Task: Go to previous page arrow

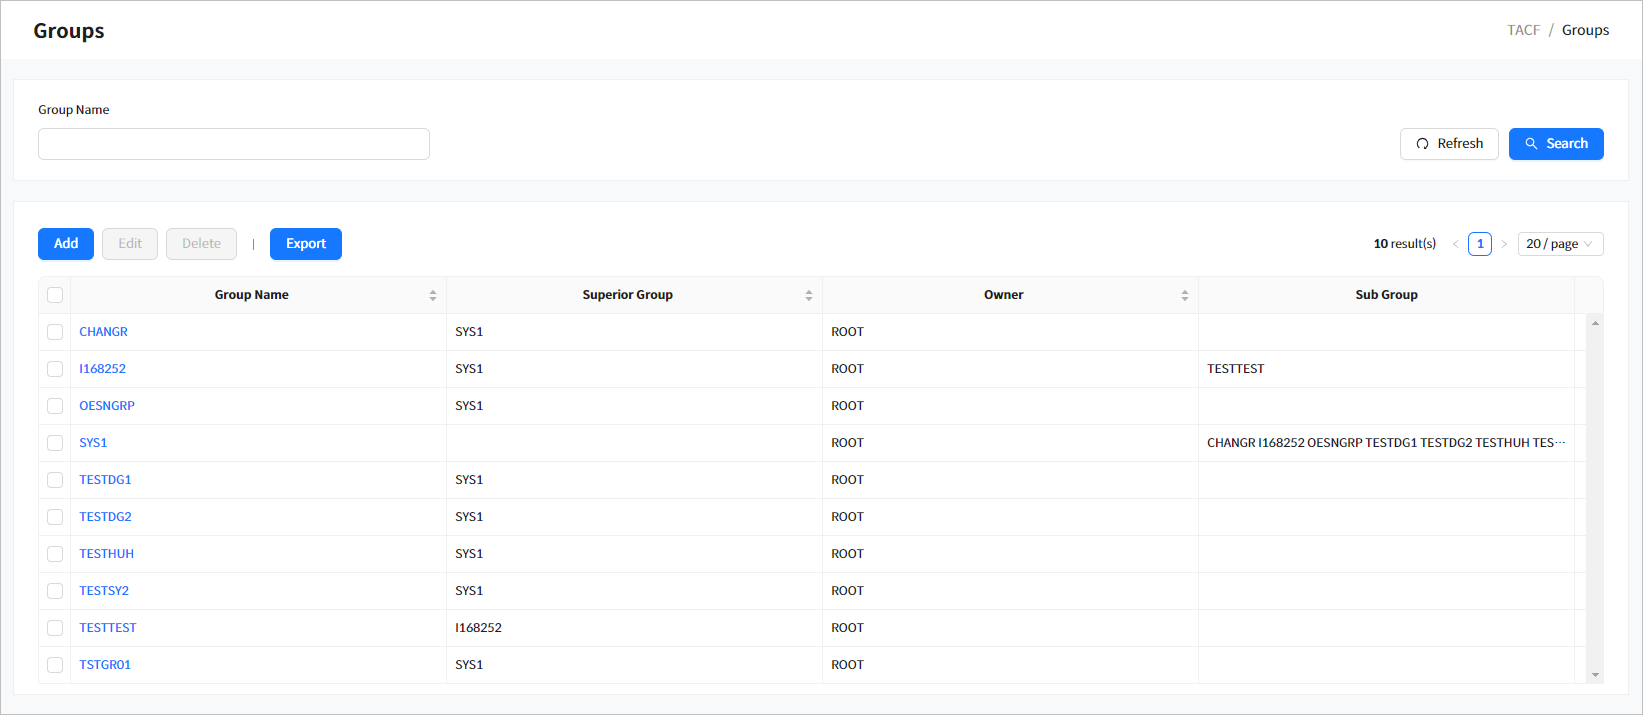Action: coord(1456,244)
